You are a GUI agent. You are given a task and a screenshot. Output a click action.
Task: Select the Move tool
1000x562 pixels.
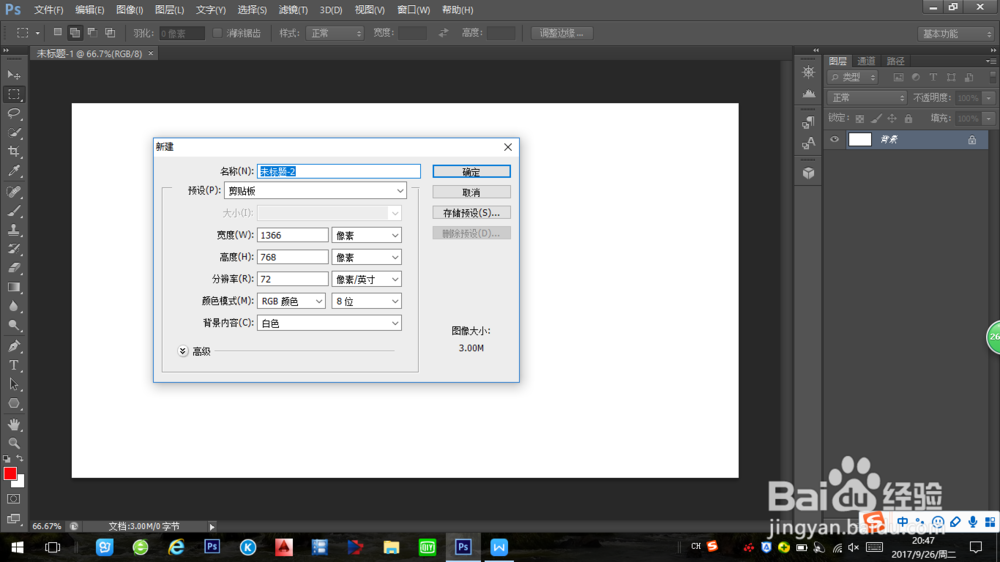[13, 75]
